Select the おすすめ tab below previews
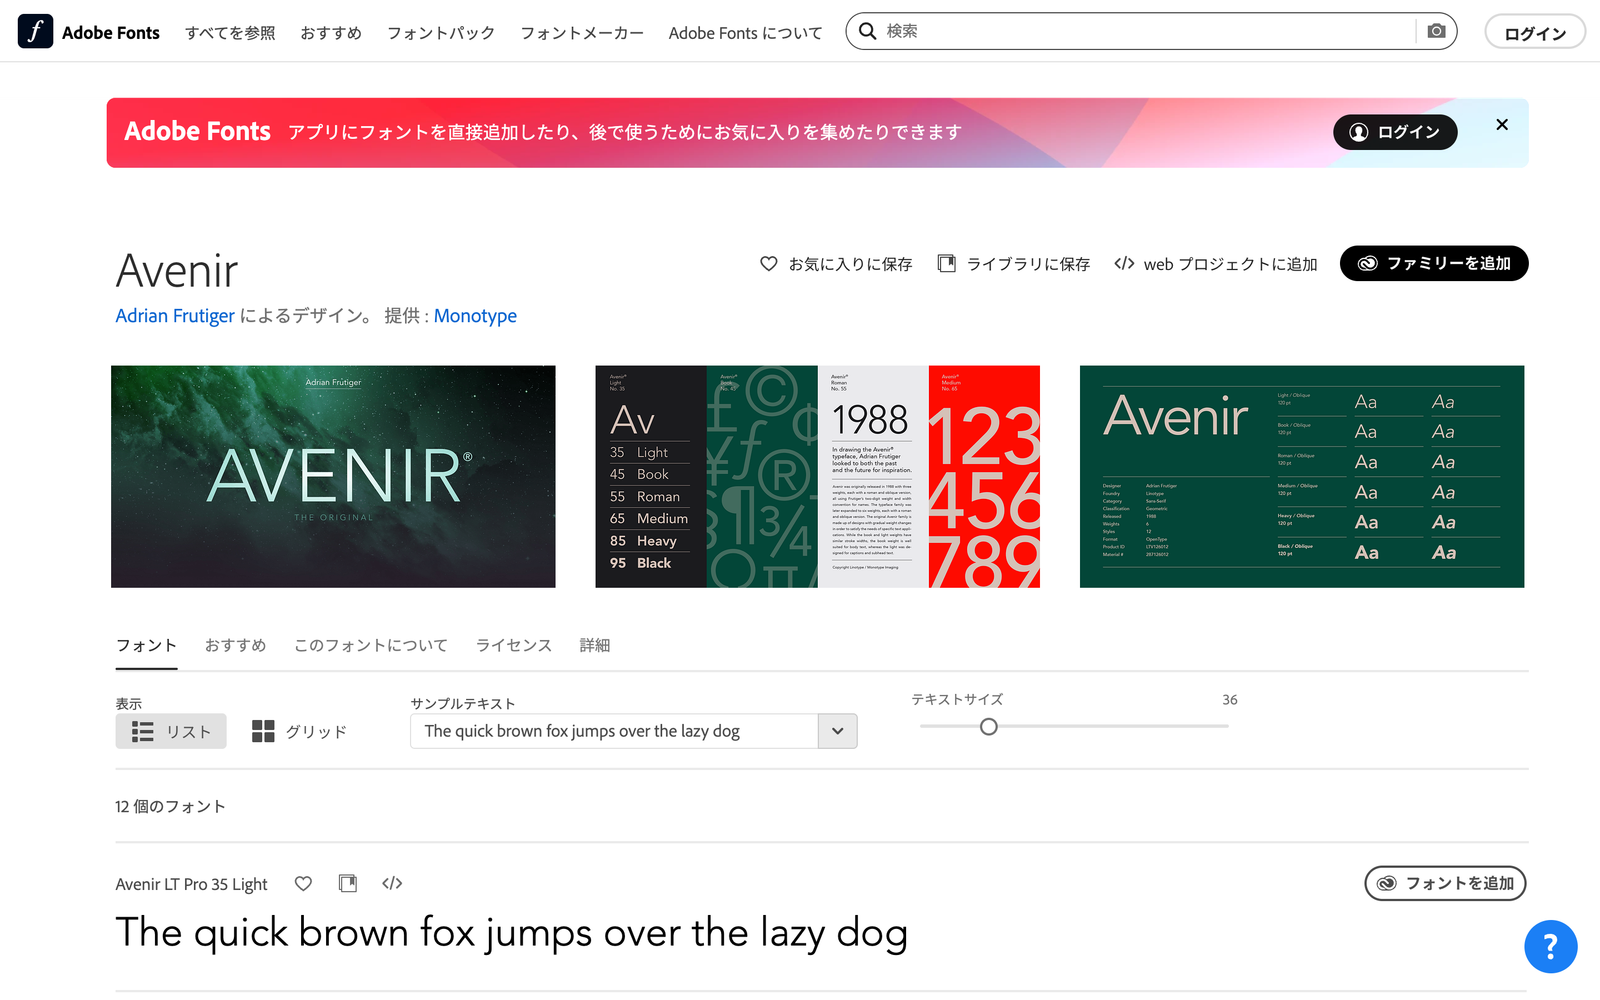 pos(235,645)
